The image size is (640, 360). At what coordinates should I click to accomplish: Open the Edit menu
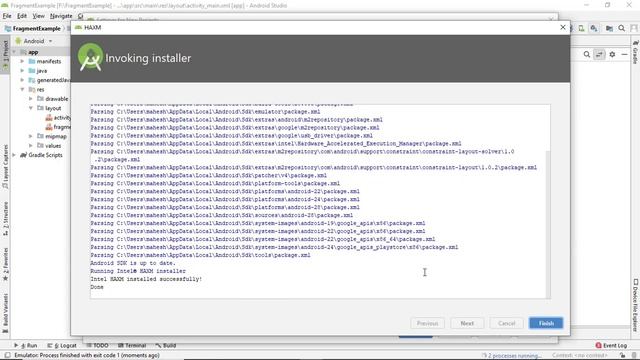coord(22,16)
